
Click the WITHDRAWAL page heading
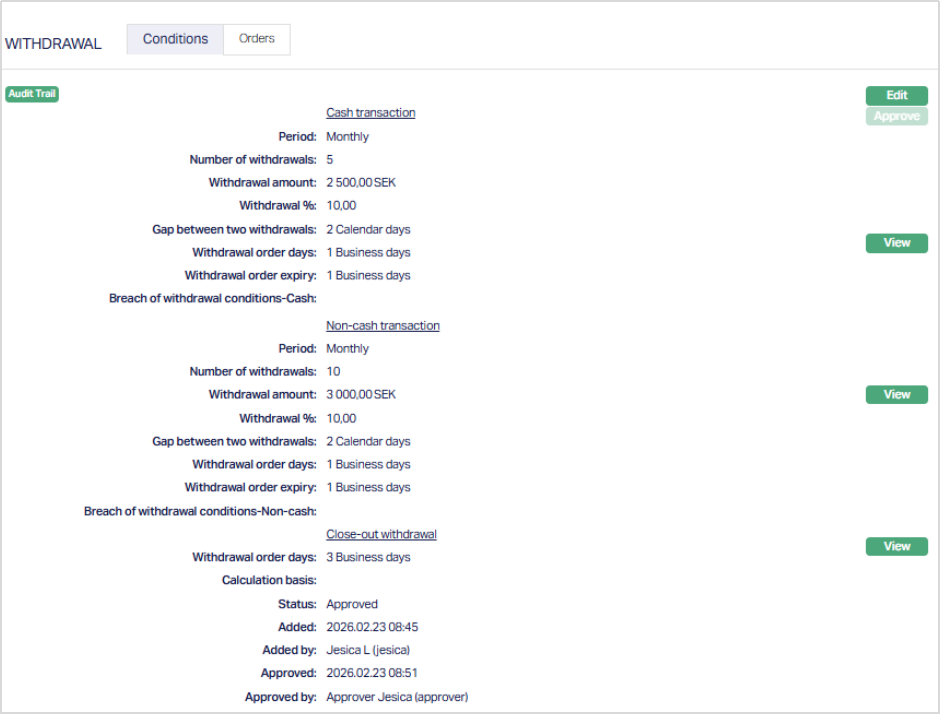click(53, 44)
